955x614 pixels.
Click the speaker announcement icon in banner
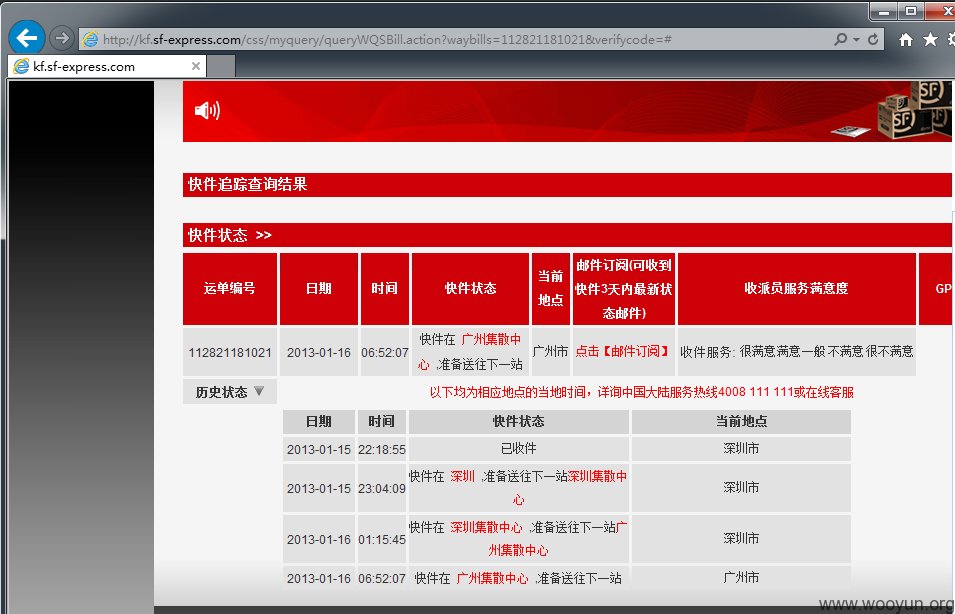point(207,110)
